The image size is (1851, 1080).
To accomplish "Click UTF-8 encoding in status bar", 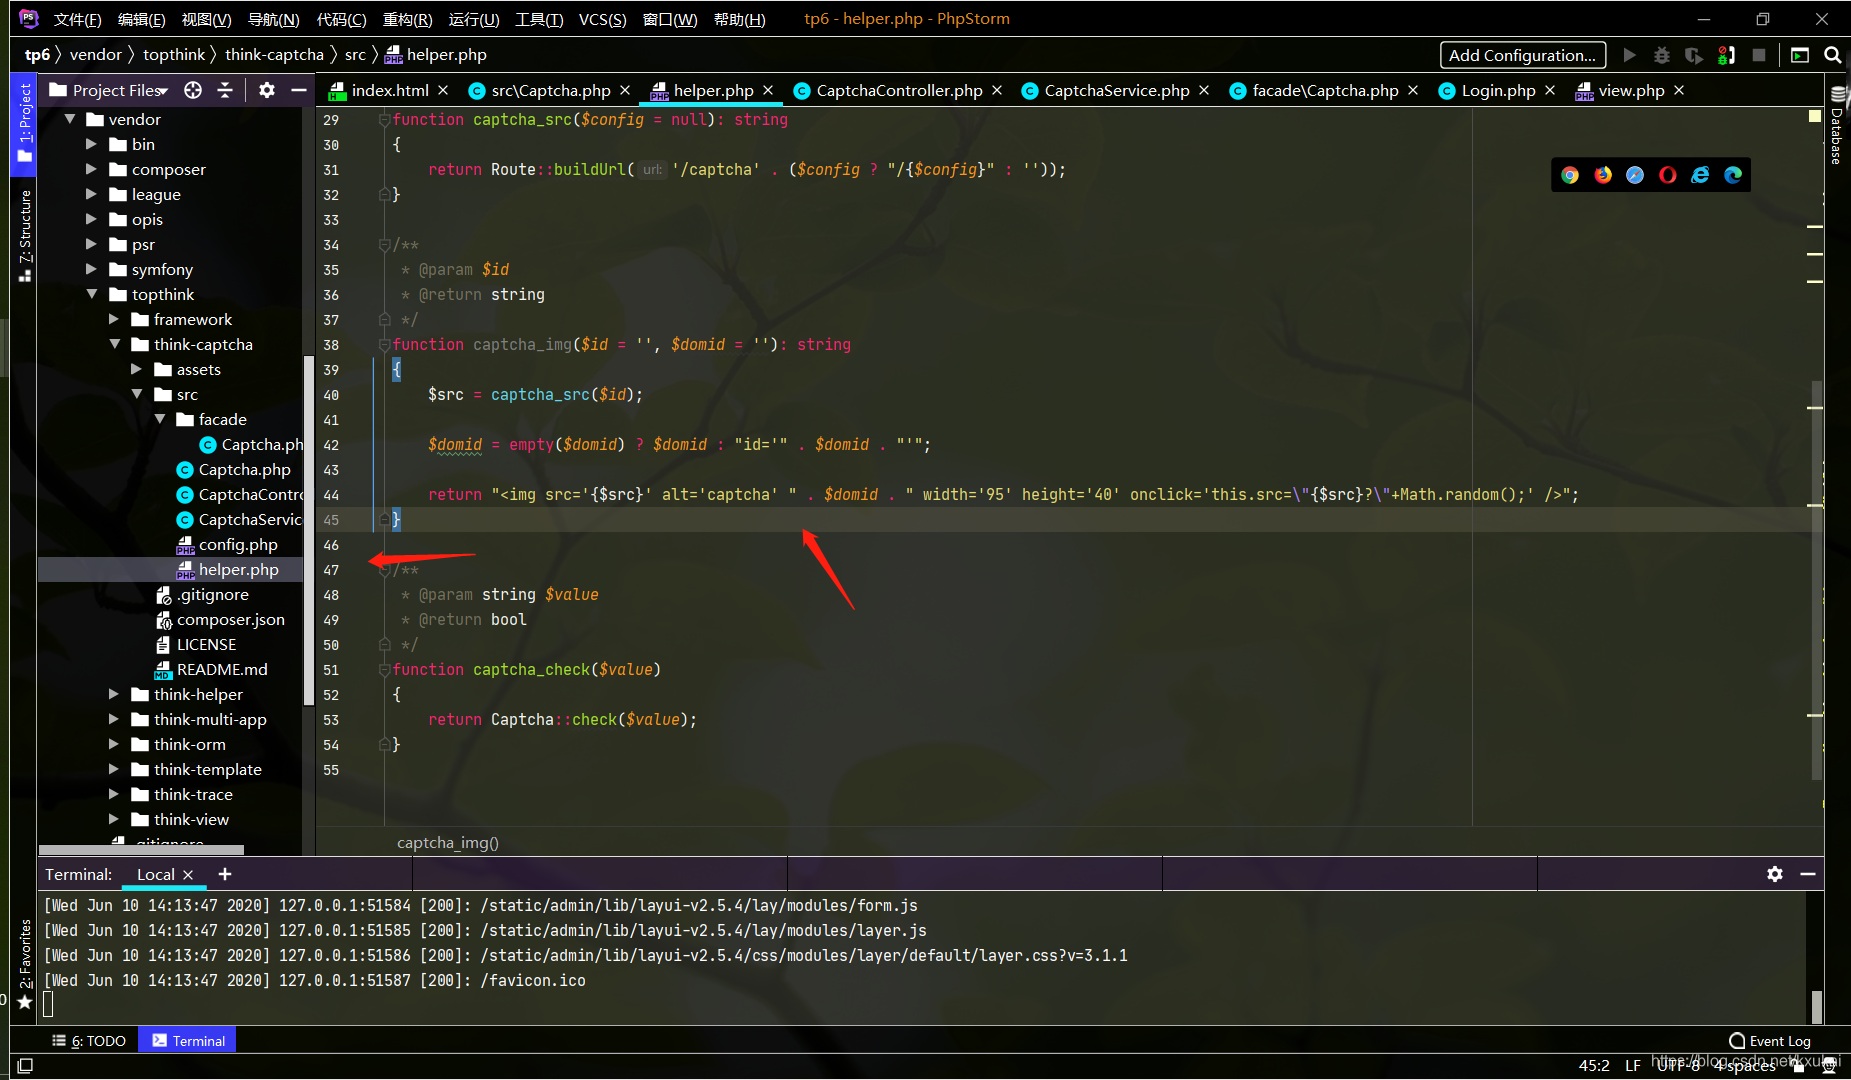I will click(x=1679, y=1066).
